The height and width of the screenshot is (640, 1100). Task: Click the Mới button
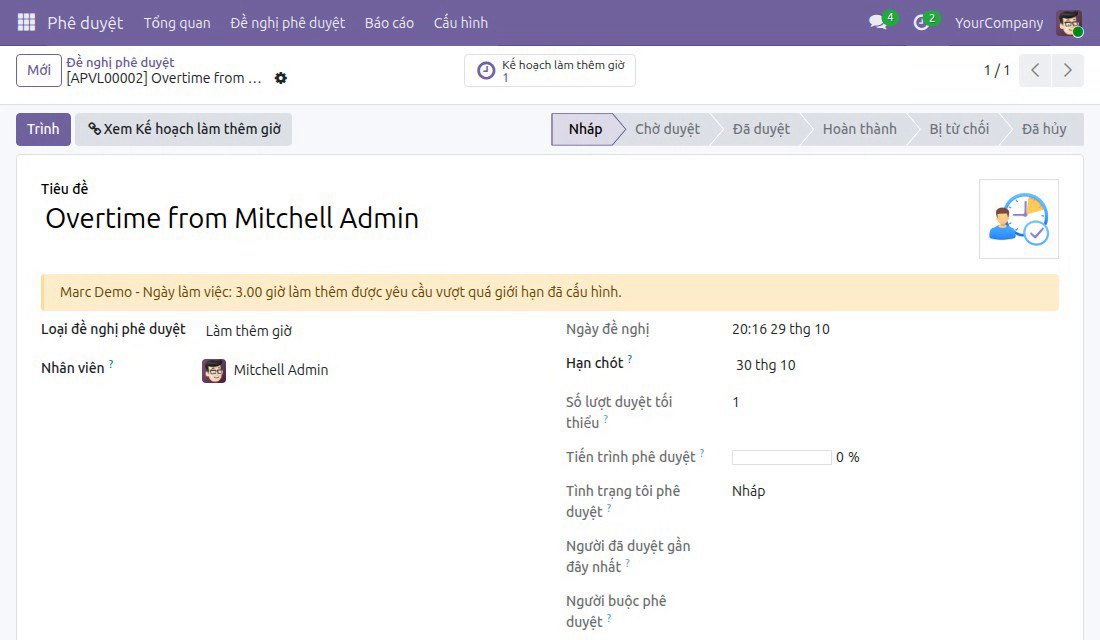click(x=39, y=70)
